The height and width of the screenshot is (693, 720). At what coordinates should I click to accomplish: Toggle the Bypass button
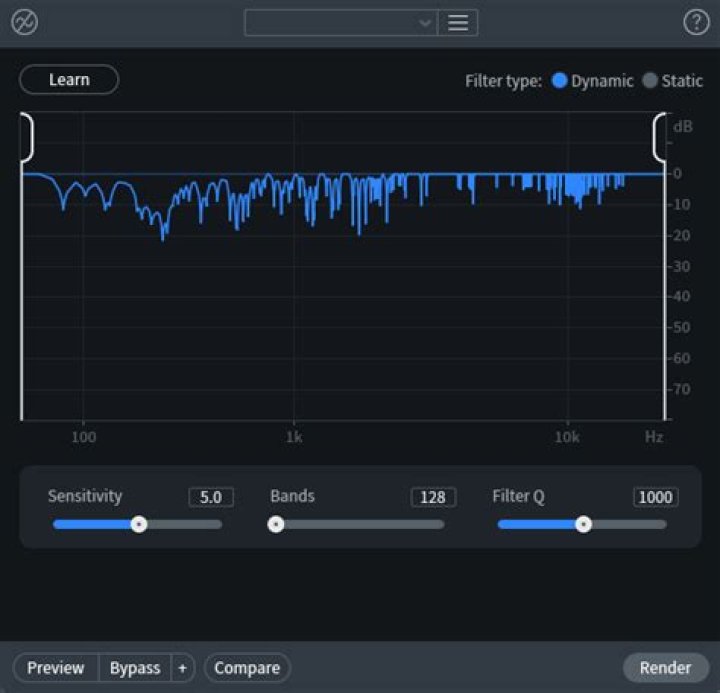pos(135,668)
